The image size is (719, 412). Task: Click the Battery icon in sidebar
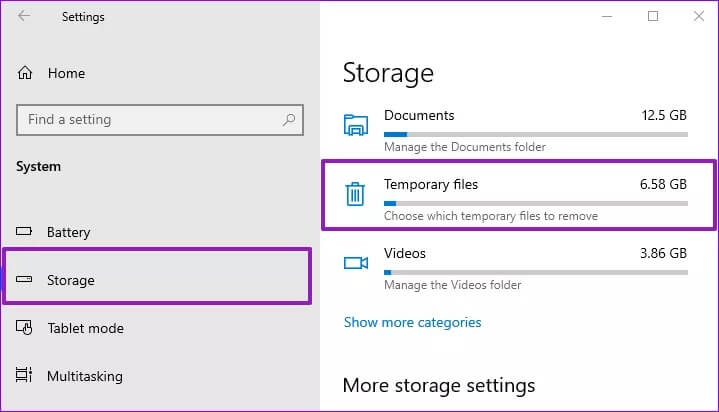[24, 231]
